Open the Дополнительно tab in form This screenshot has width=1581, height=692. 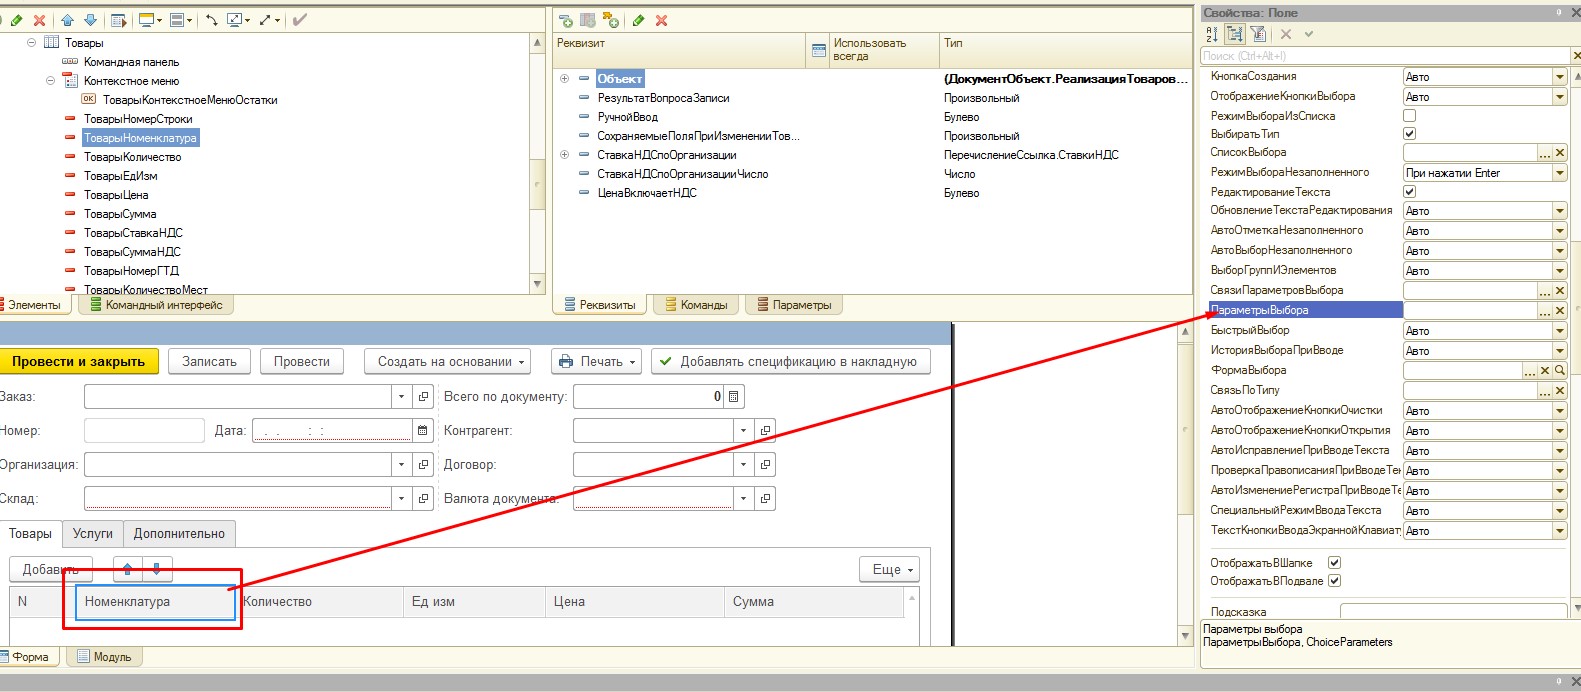pos(180,534)
